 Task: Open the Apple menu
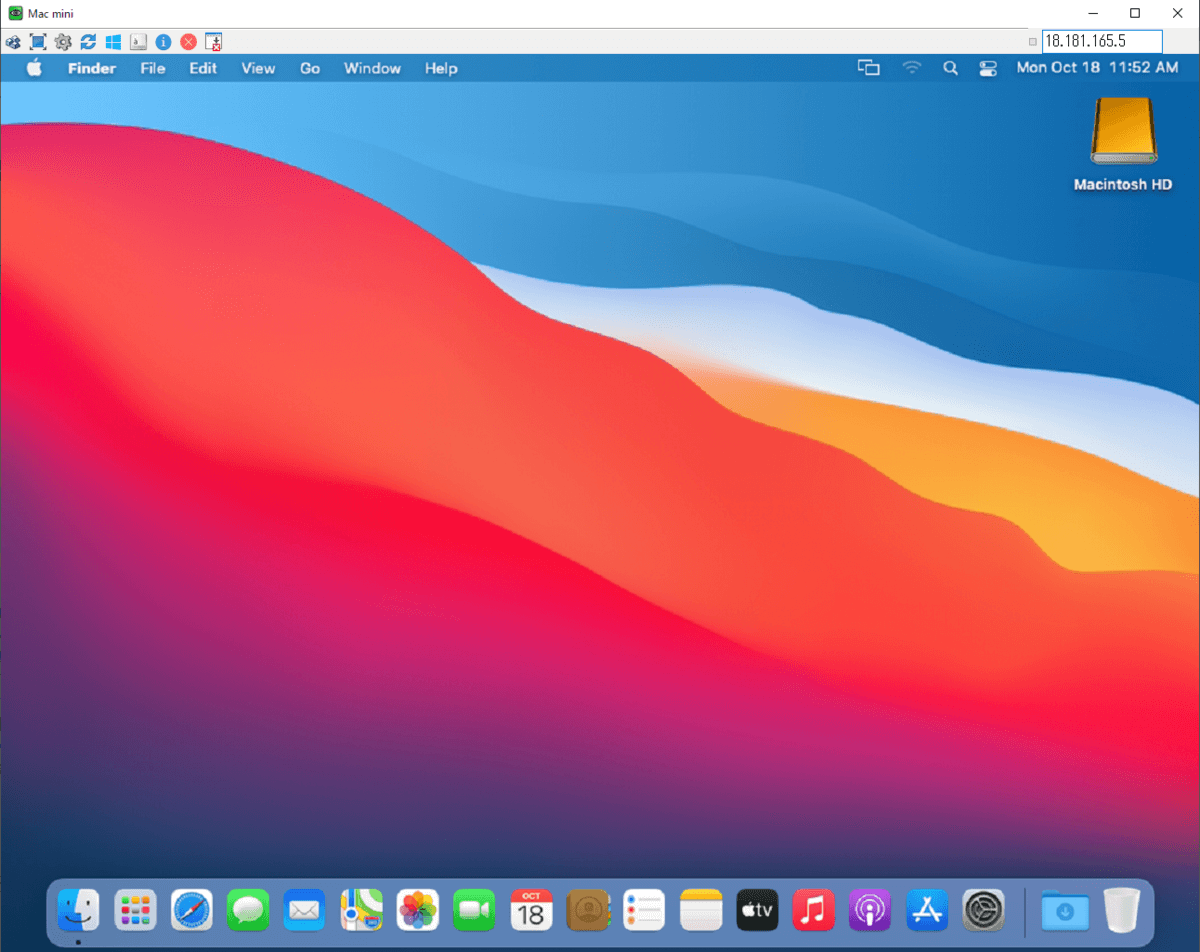[x=35, y=68]
